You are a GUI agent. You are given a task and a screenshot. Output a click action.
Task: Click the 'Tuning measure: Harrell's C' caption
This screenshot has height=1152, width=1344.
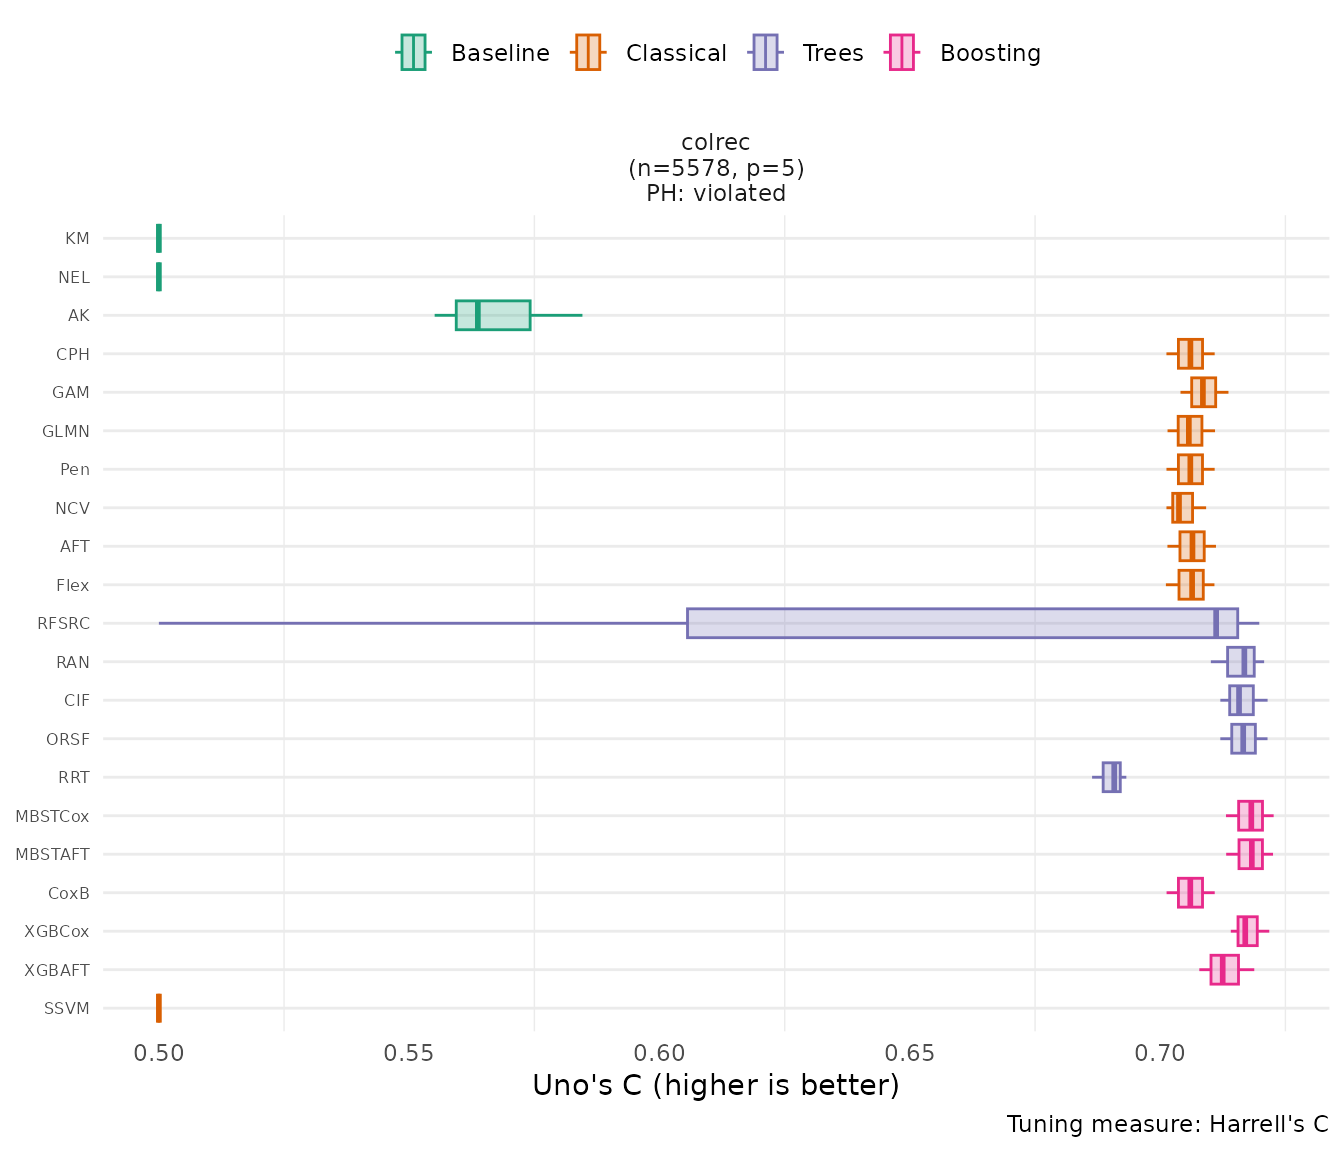[1167, 1124]
